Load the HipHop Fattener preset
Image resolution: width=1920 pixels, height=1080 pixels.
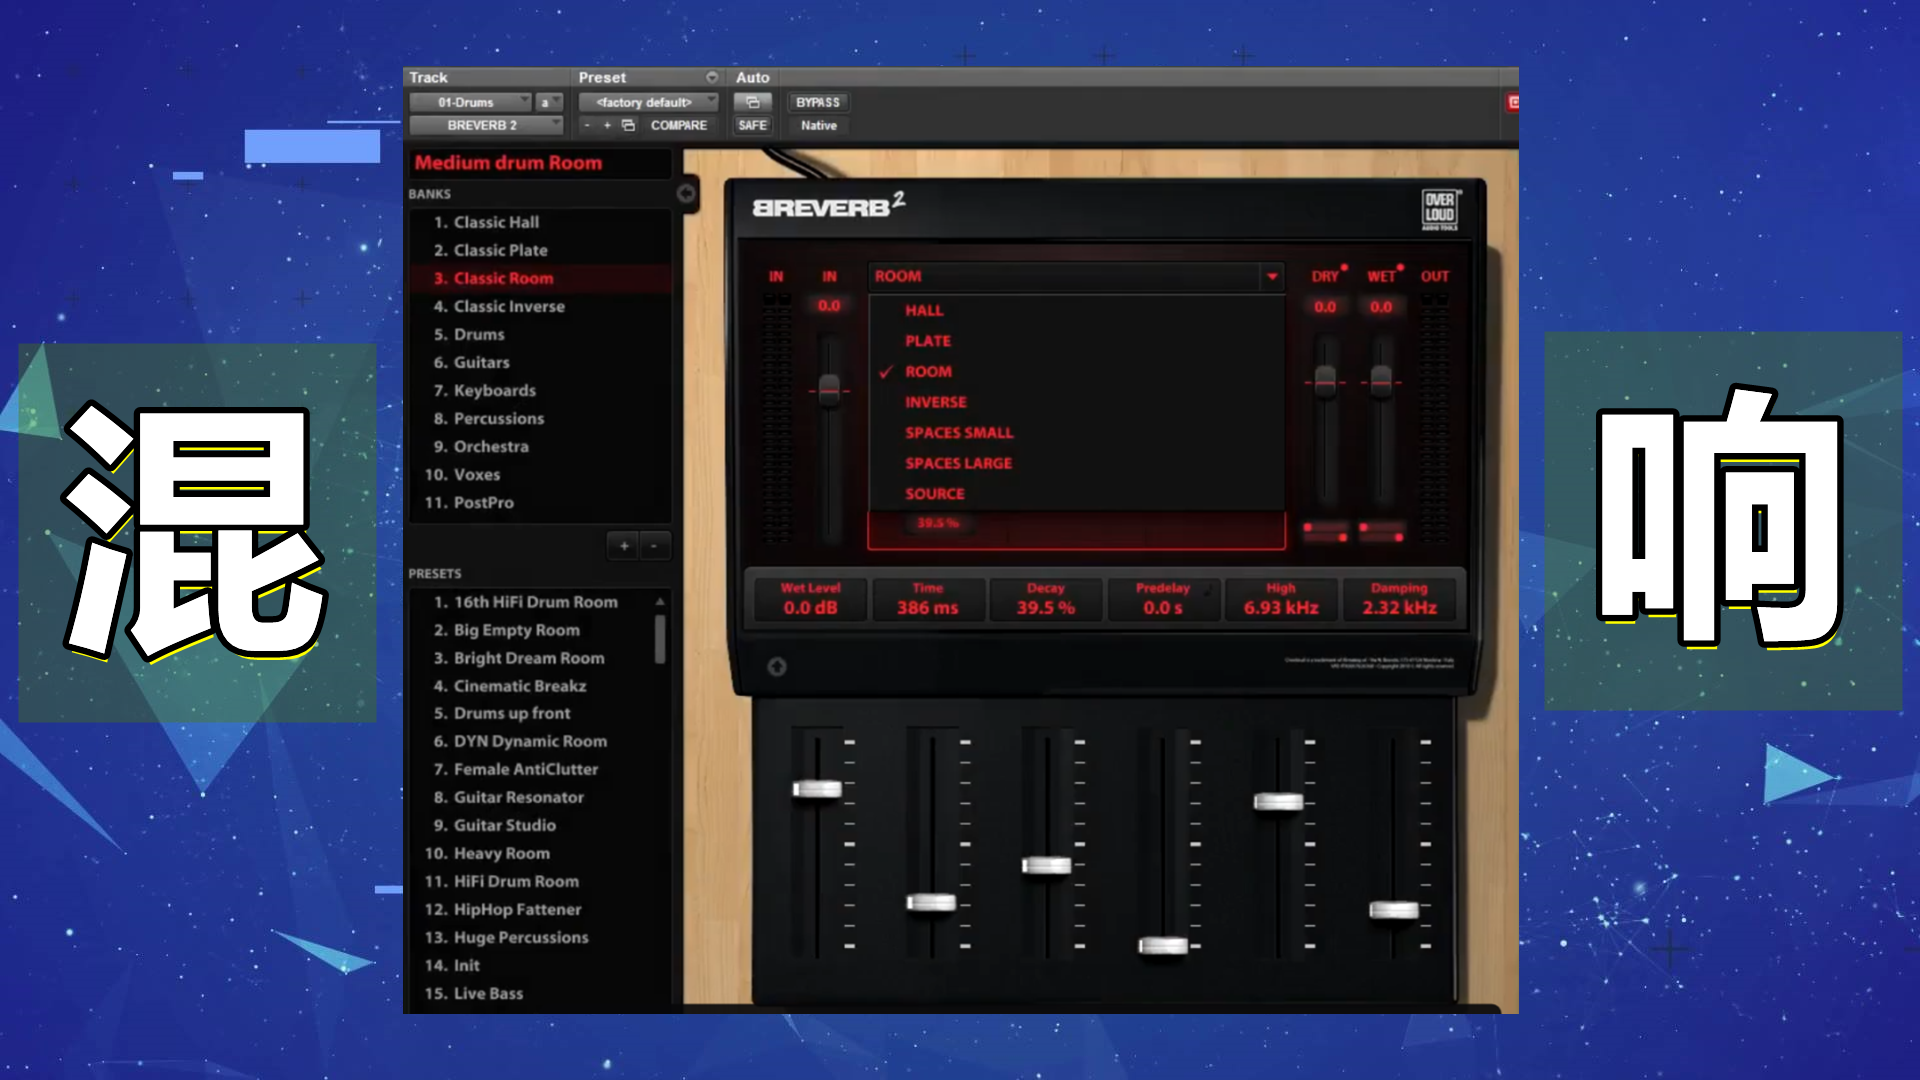point(531,909)
